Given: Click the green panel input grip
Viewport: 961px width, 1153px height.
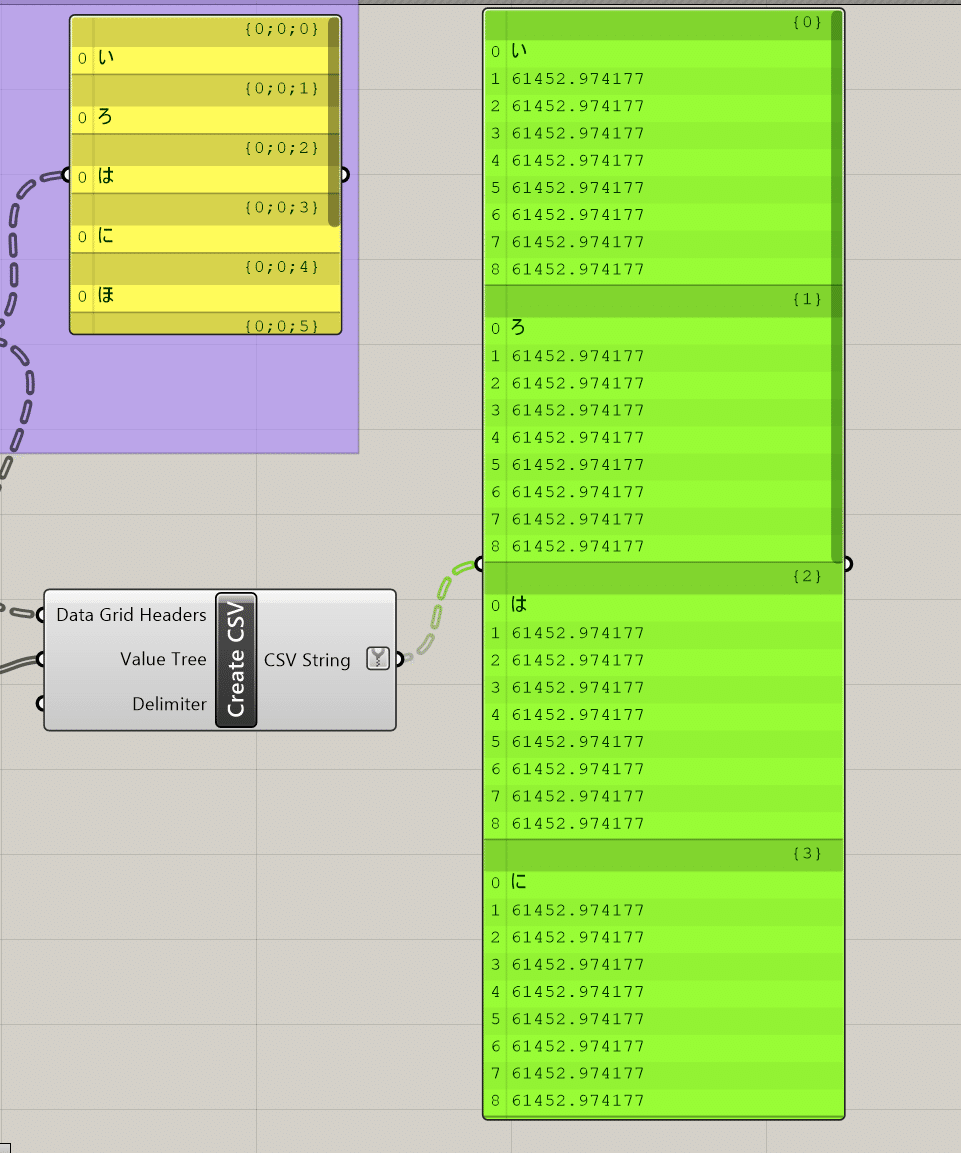Looking at the screenshot, I should 480,564.
